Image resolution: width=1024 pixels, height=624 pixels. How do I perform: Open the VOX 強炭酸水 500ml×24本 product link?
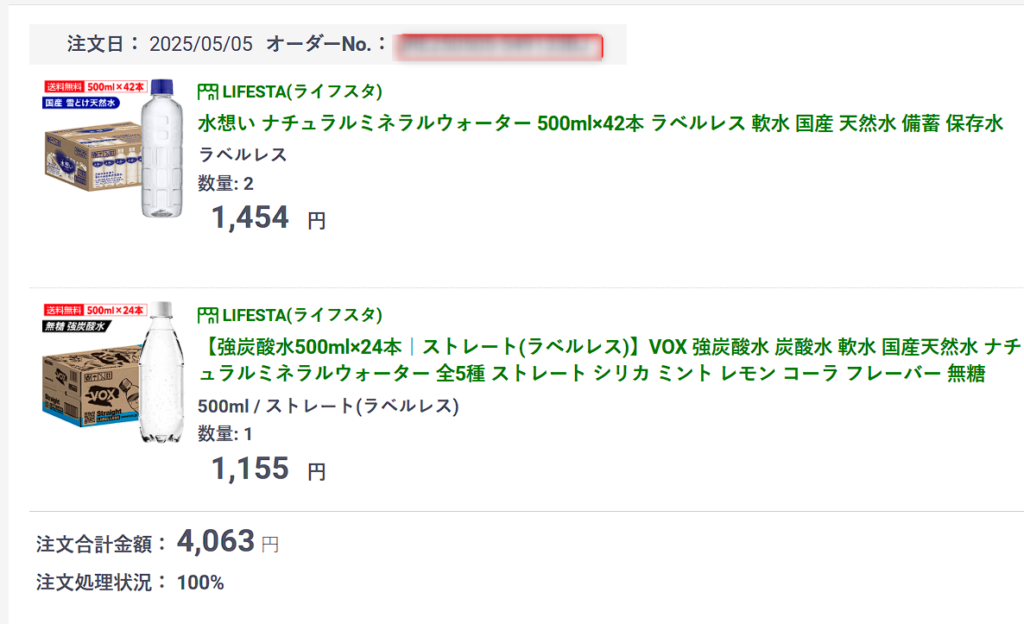point(609,360)
